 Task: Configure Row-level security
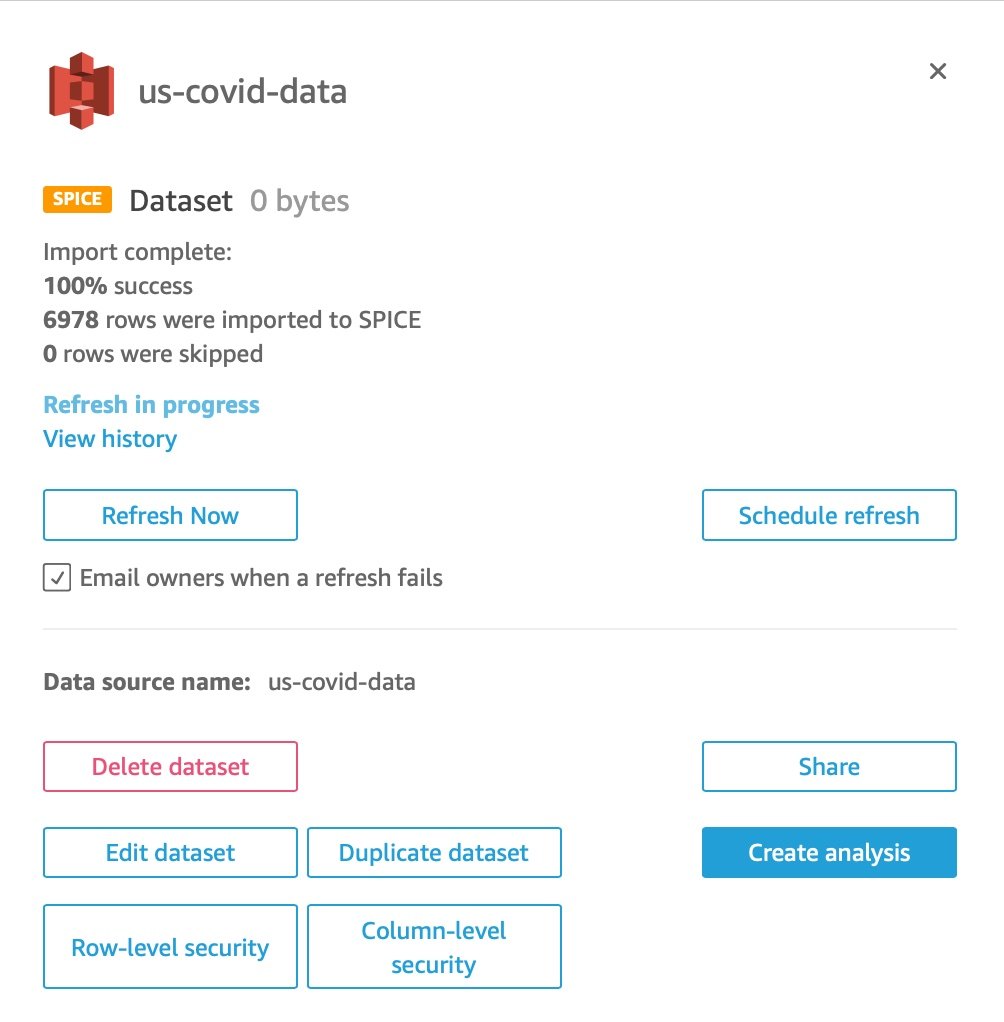tap(170, 947)
